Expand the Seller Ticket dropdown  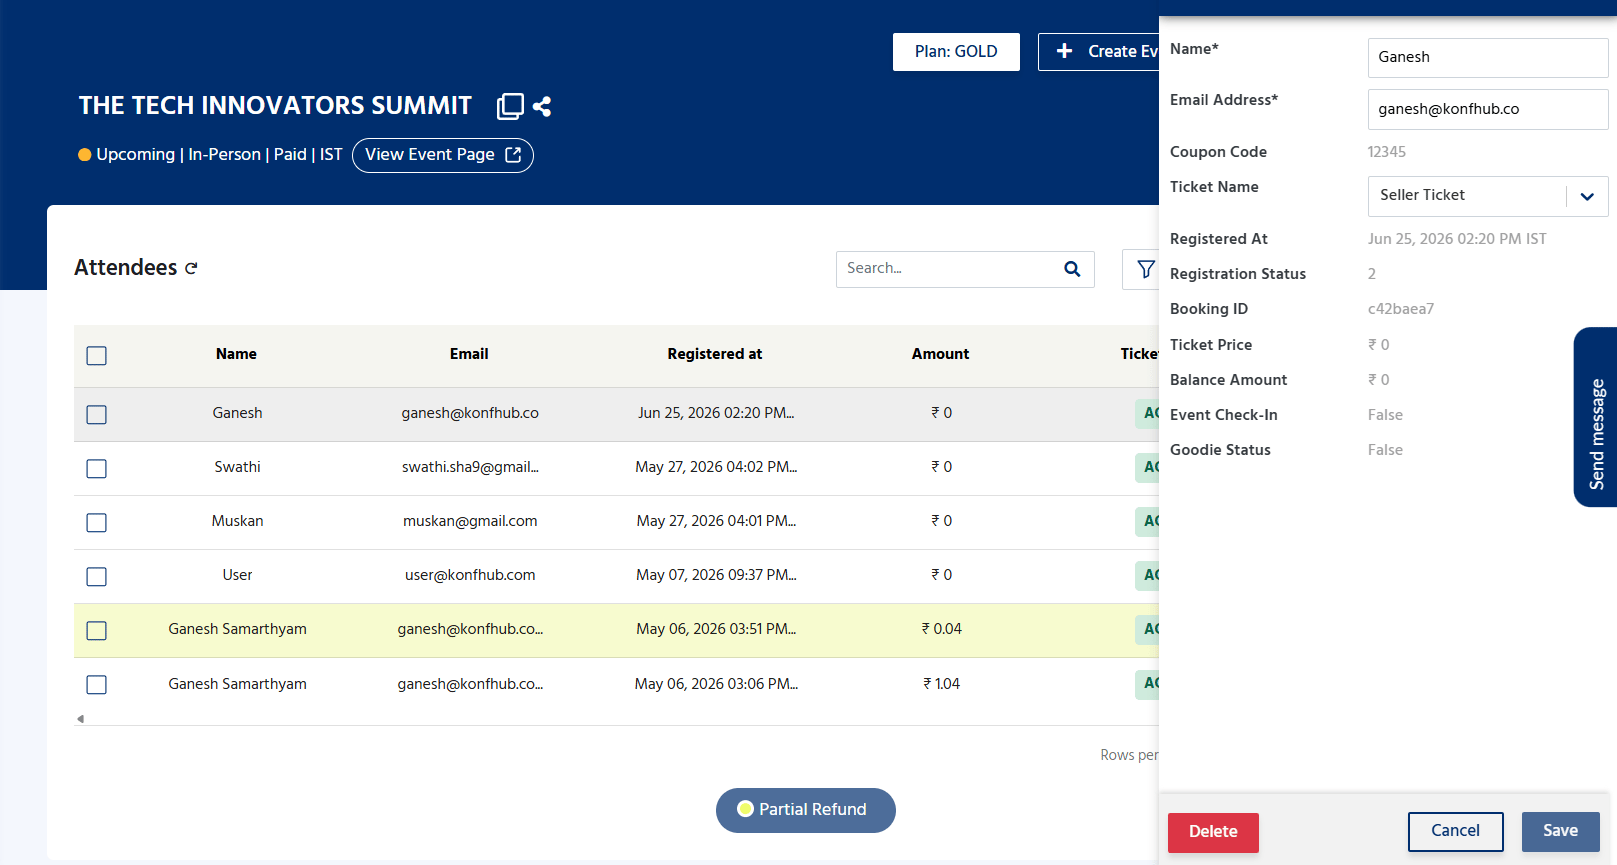point(1488,196)
